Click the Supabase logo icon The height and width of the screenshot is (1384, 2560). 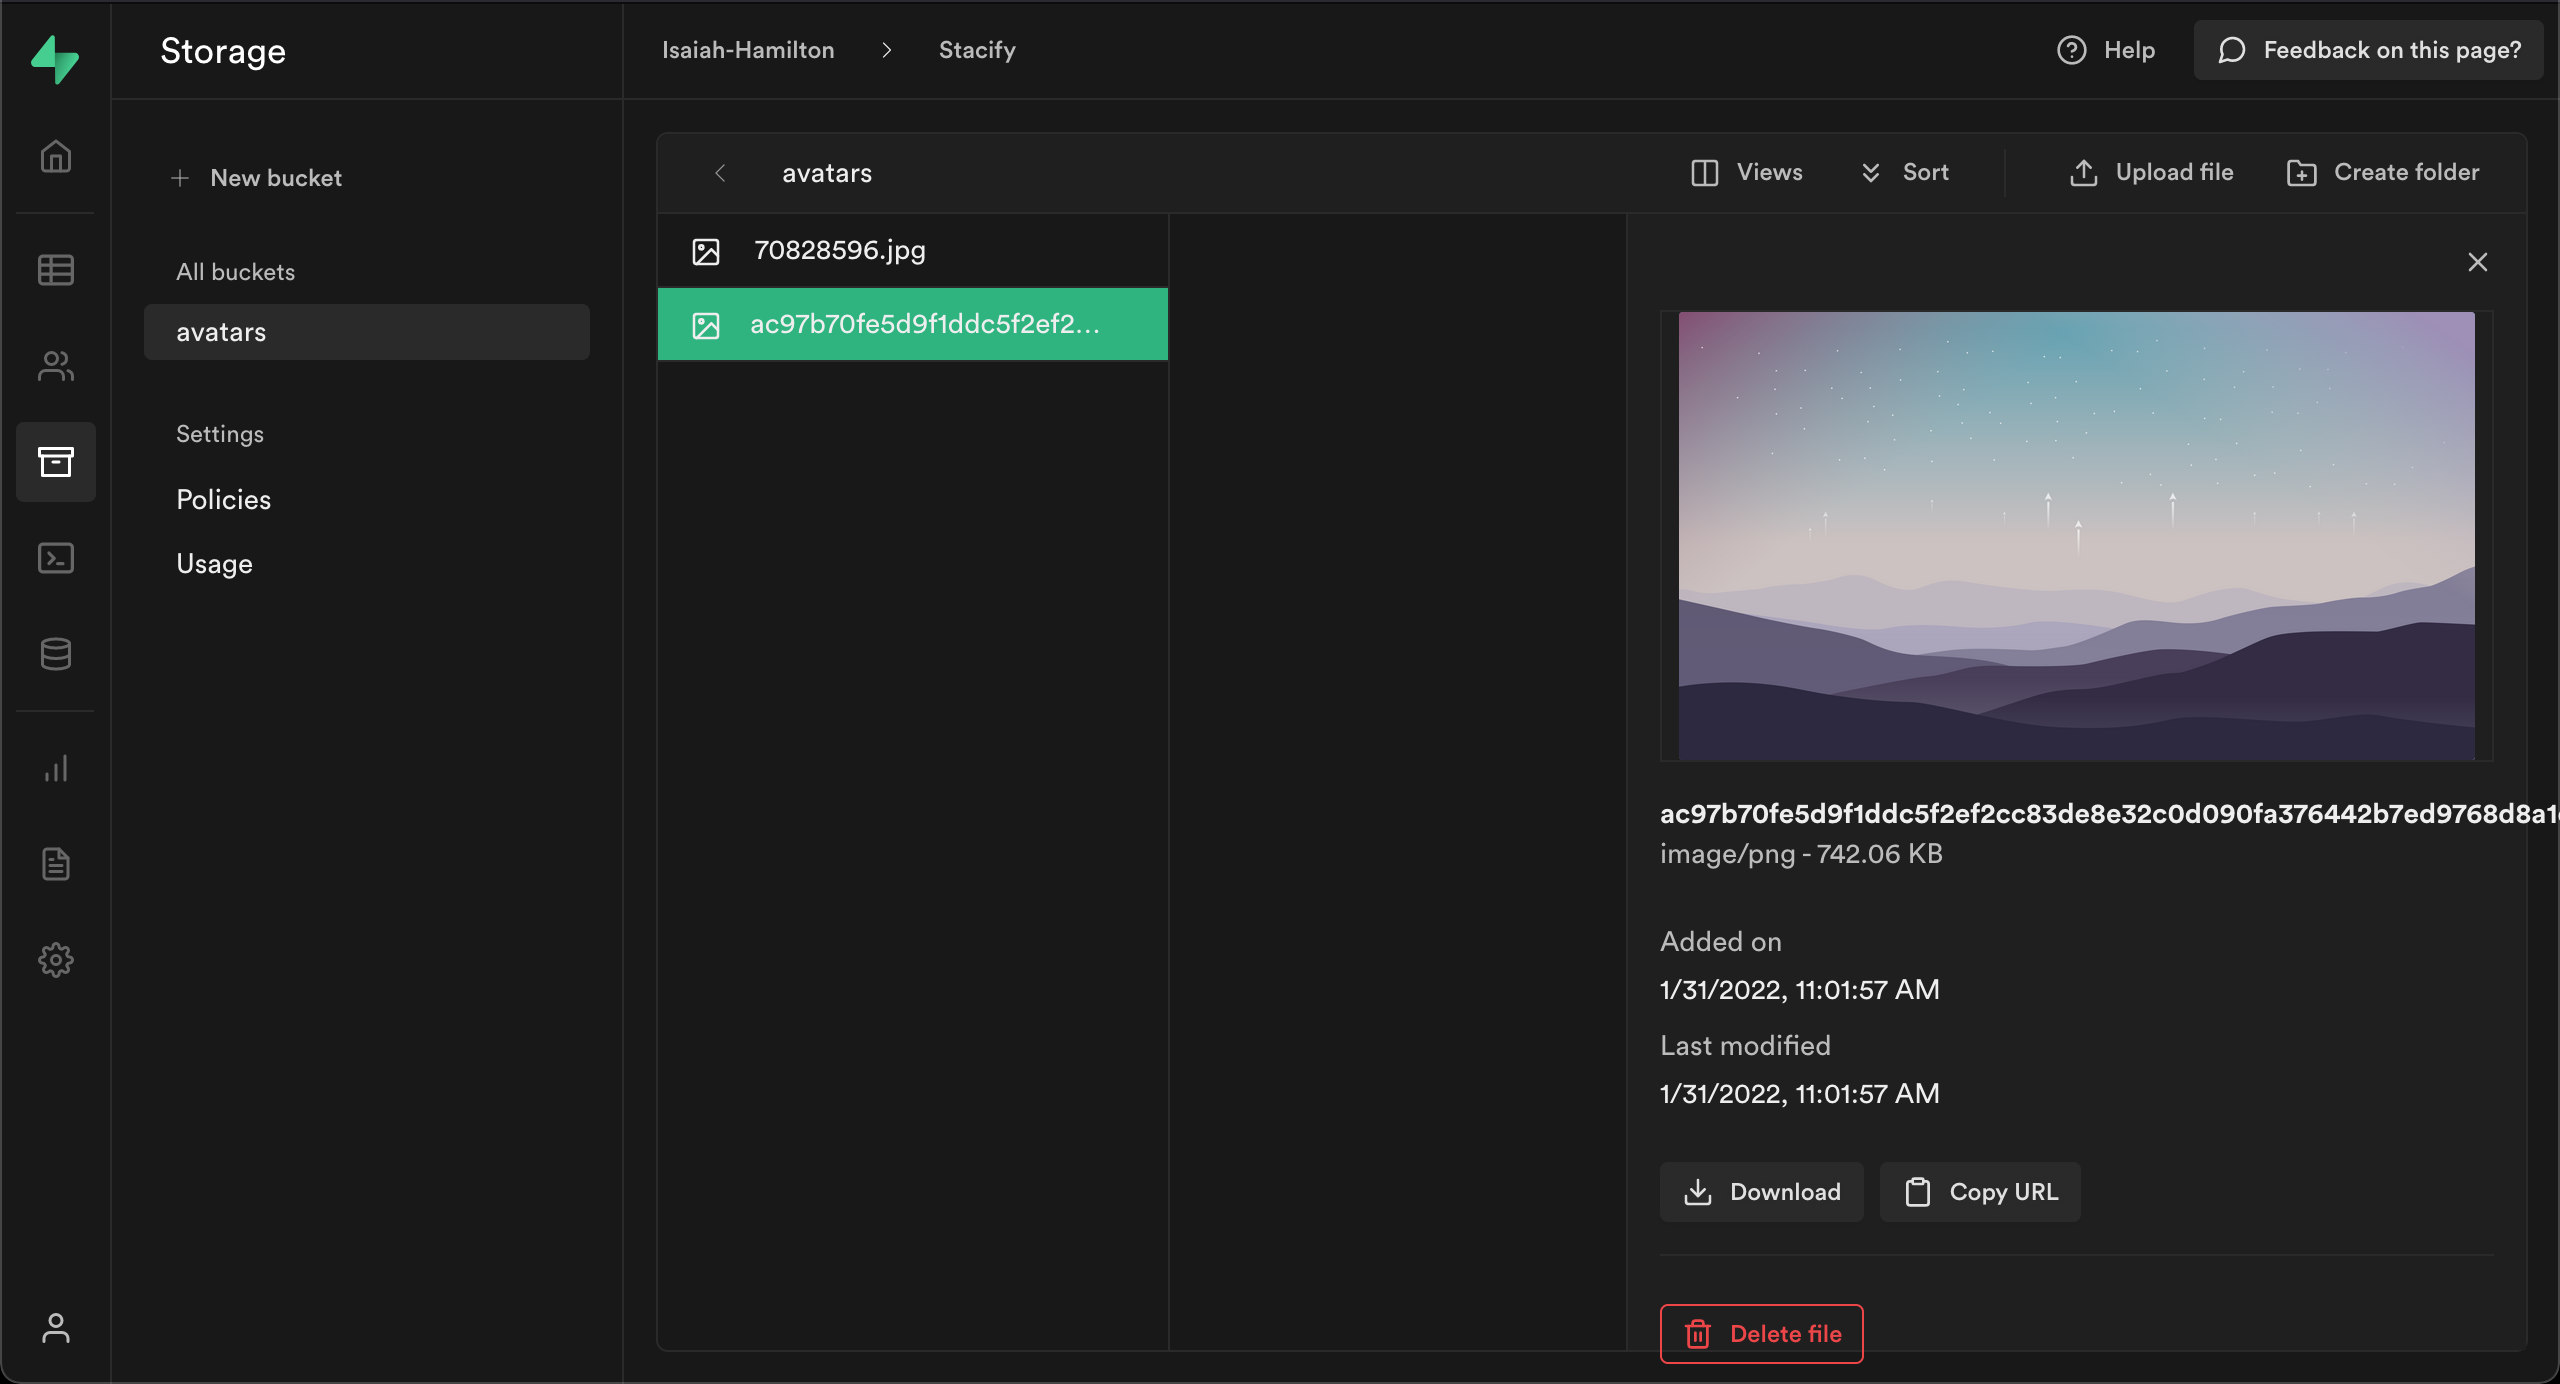pyautogui.click(x=55, y=59)
